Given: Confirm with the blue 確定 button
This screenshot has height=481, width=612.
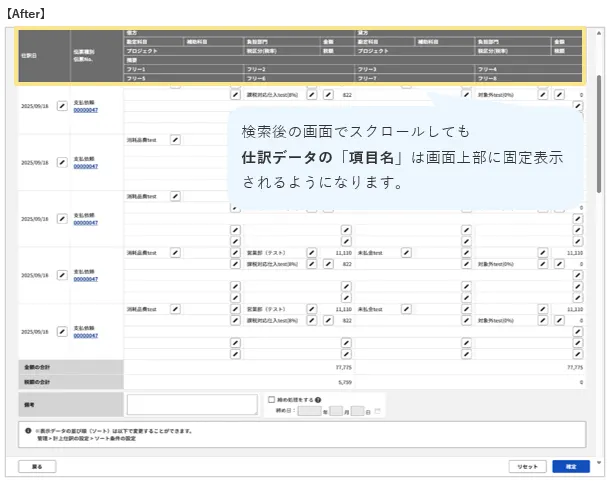Looking at the screenshot, I should 571,466.
